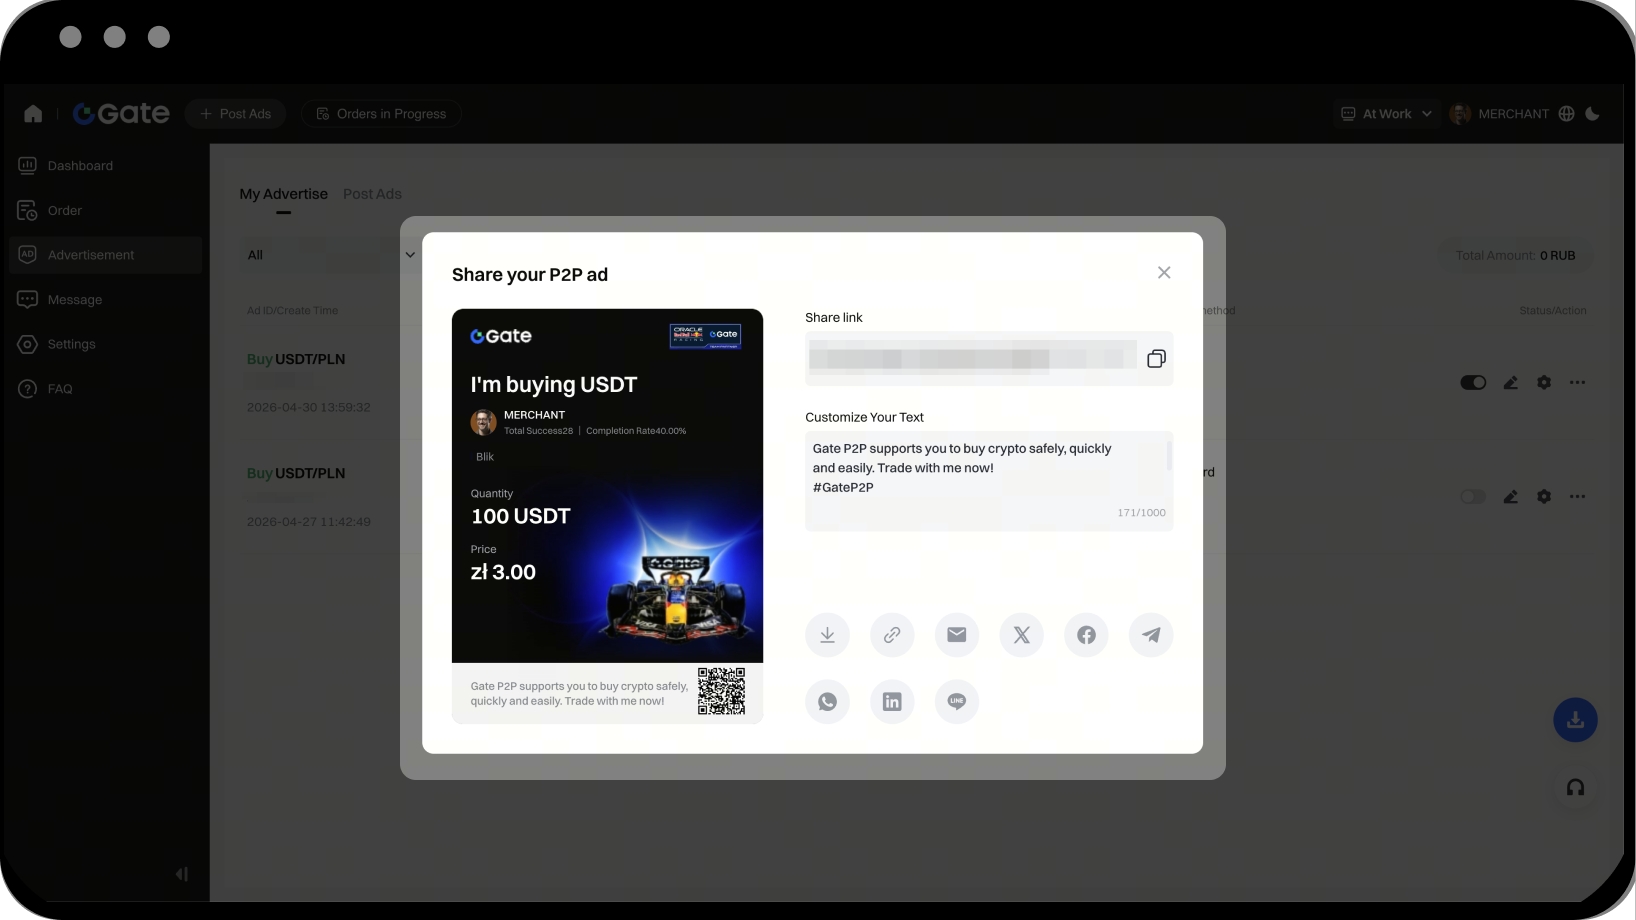Viewport: 1636px width, 920px height.
Task: Expand the At Work status dropdown
Action: click(x=1387, y=114)
